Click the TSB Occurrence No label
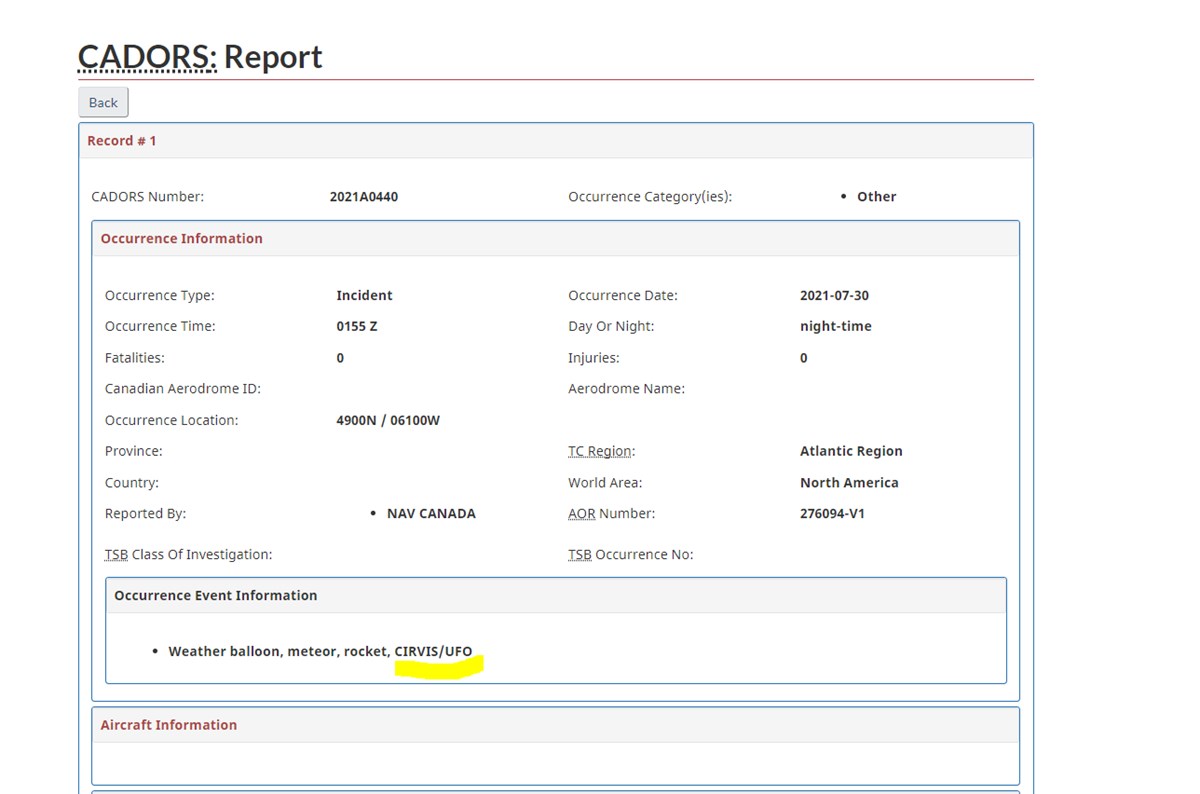The height and width of the screenshot is (794, 1200). point(630,554)
